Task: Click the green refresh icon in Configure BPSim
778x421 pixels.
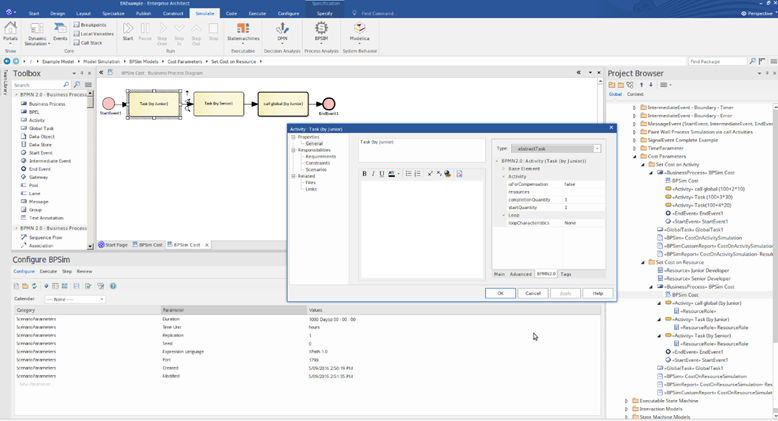Action: click(x=34, y=286)
